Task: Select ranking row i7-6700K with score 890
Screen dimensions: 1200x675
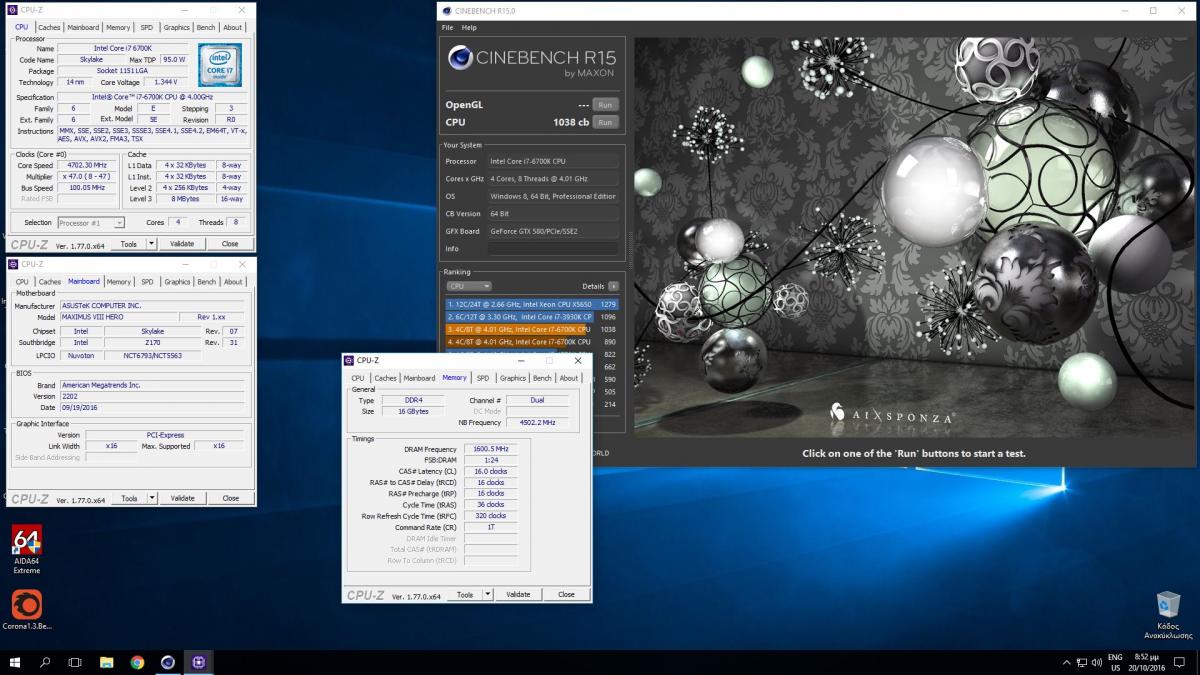Action: pyautogui.click(x=532, y=341)
